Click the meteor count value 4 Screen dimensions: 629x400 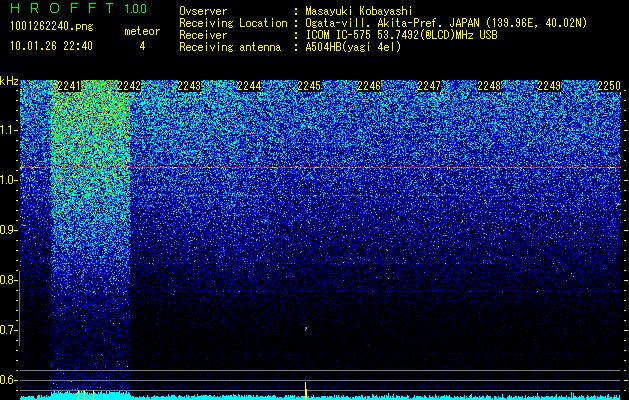click(x=142, y=46)
